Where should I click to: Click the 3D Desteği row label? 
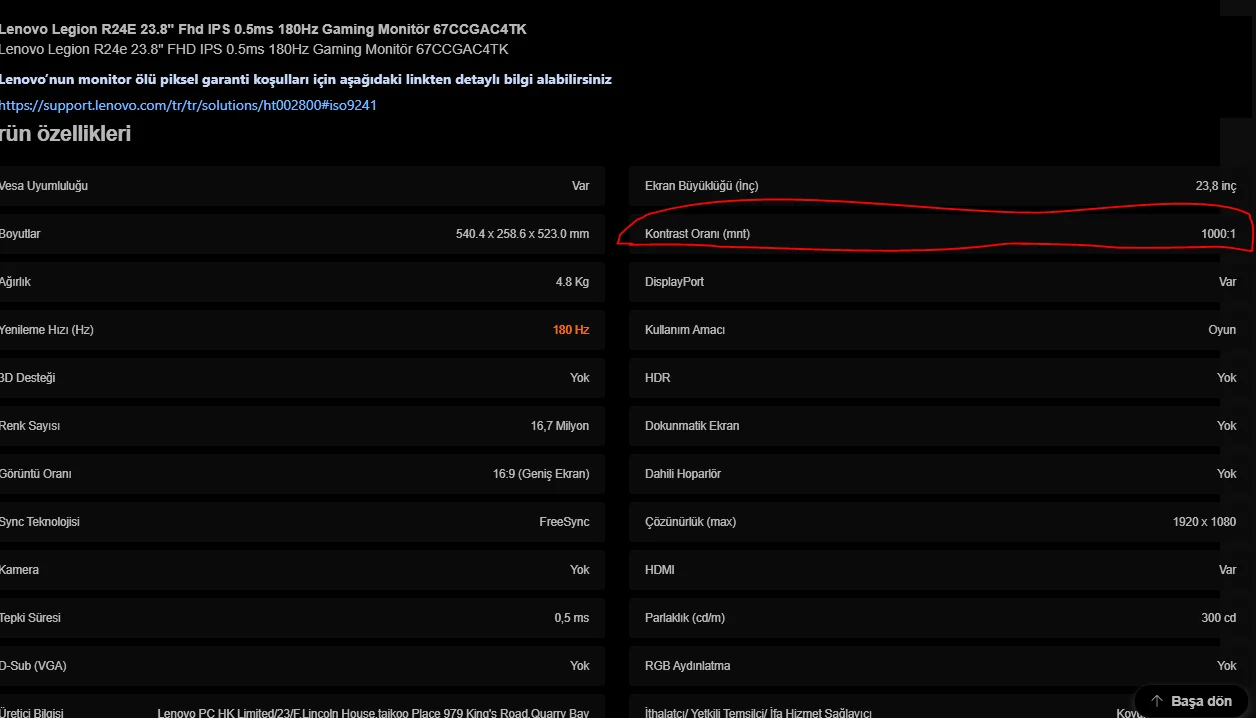pos(28,378)
